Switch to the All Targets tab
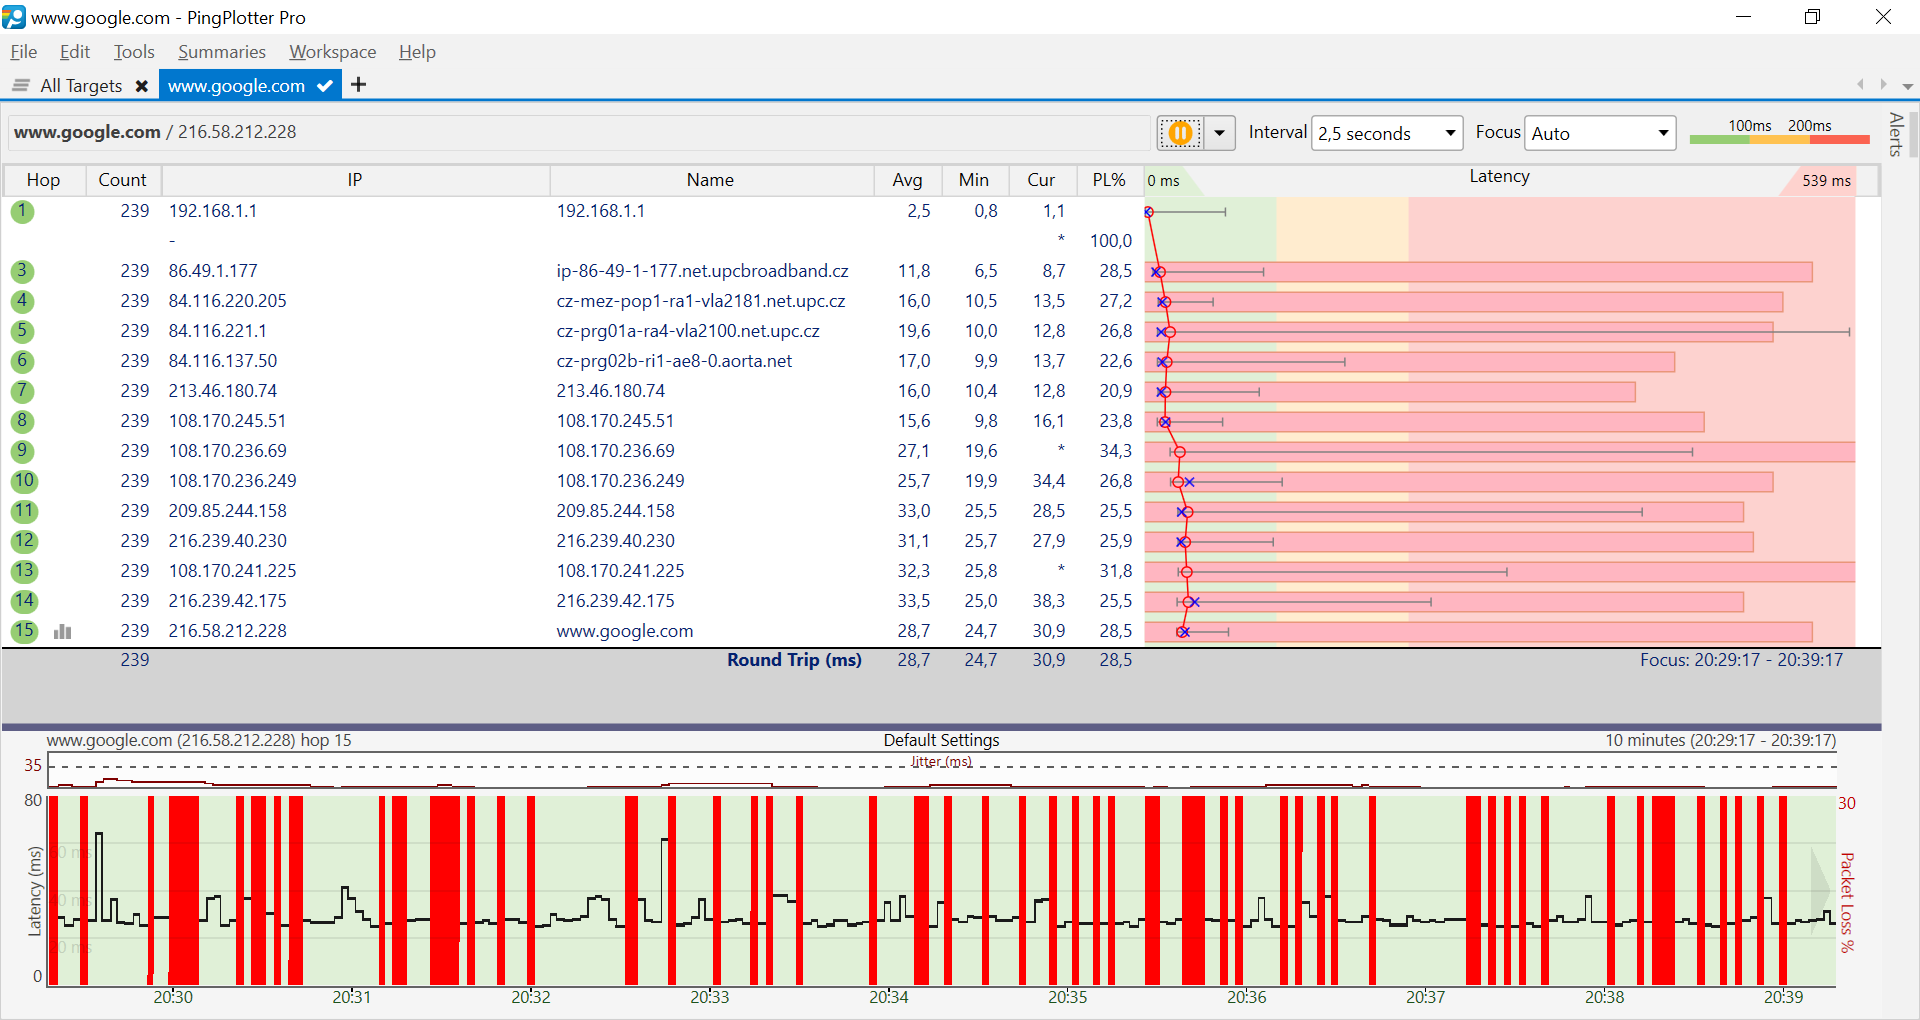The height and width of the screenshot is (1020, 1920). 81,86
